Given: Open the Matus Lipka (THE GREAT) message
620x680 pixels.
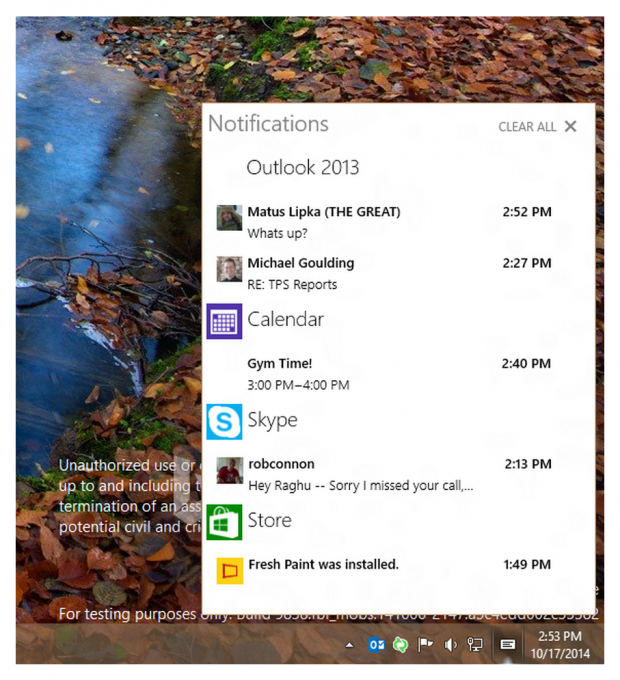Looking at the screenshot, I should (324, 212).
